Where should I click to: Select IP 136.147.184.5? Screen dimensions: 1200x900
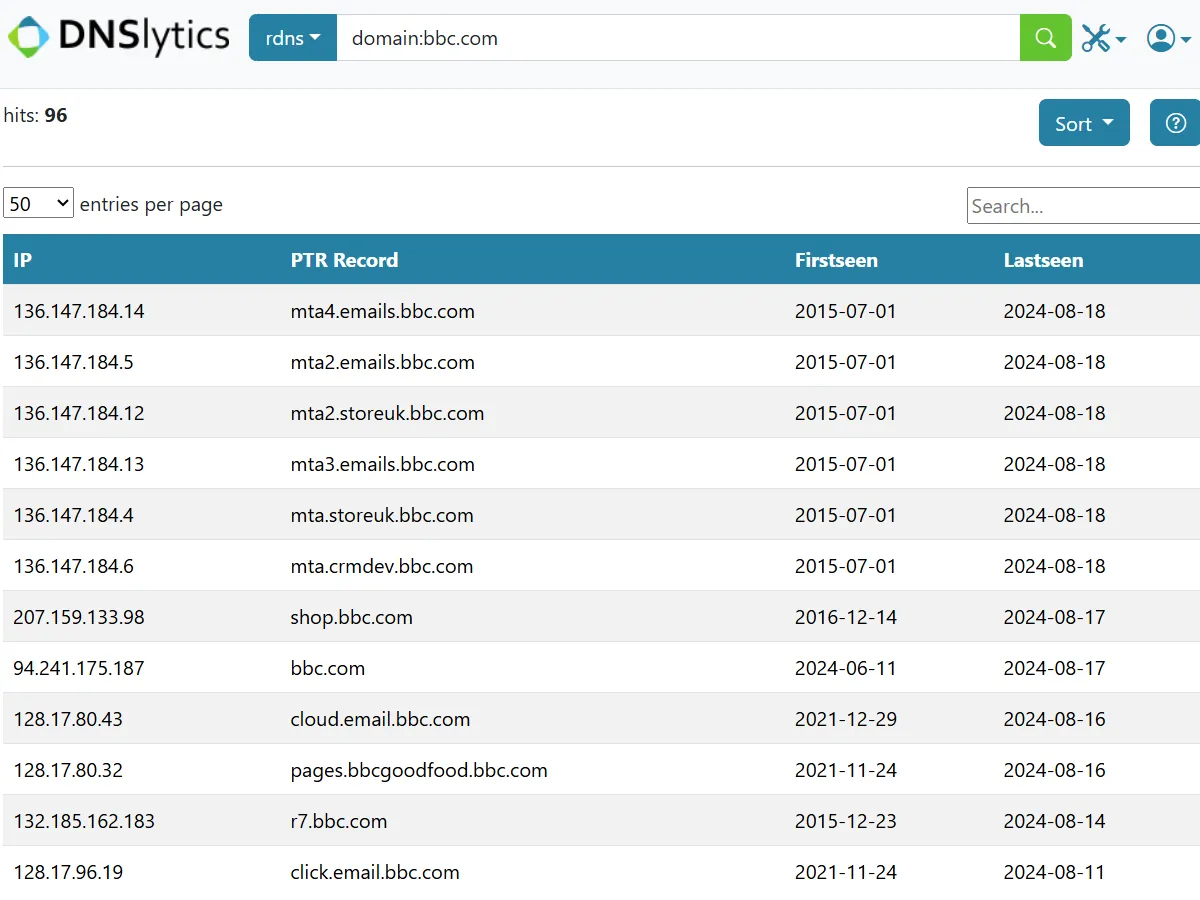73,362
